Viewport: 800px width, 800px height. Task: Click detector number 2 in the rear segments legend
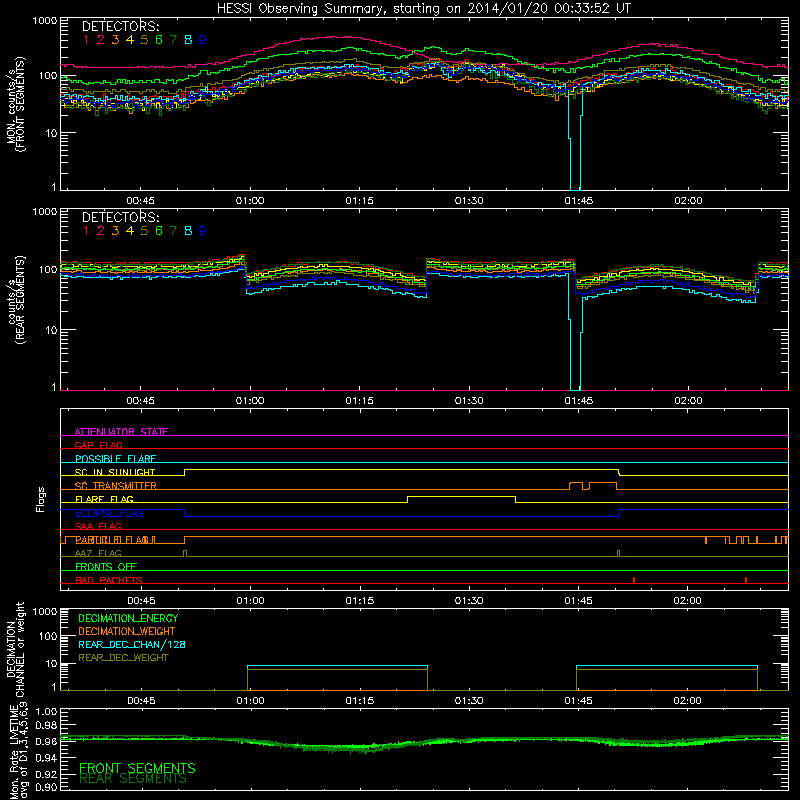click(x=101, y=231)
